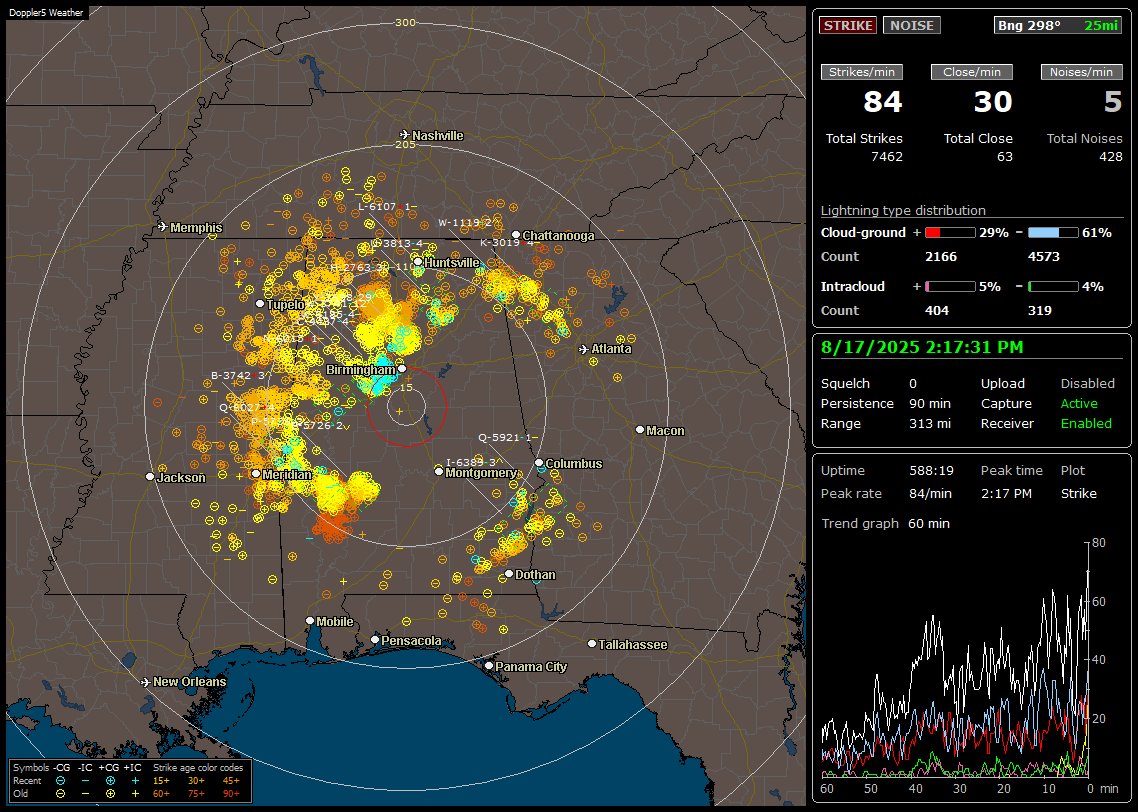The image size is (1138, 812).
Task: Switch display to NOISE mode
Action: tap(912, 25)
